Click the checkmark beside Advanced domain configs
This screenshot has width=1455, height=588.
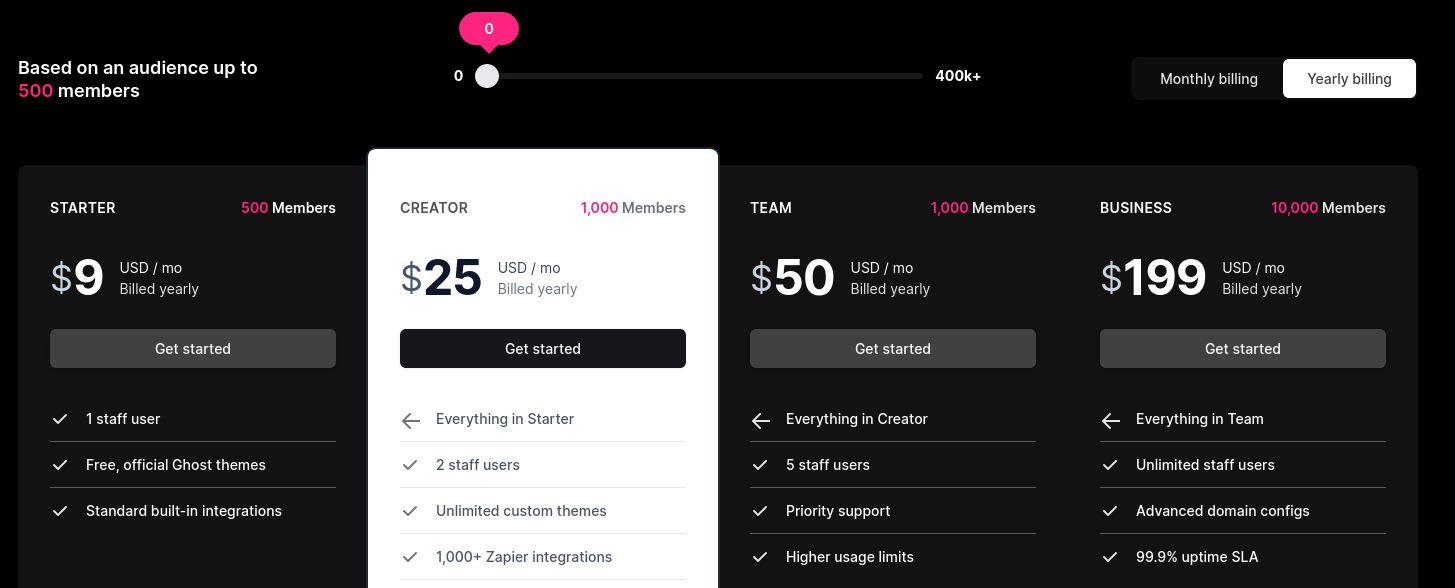(1110, 511)
